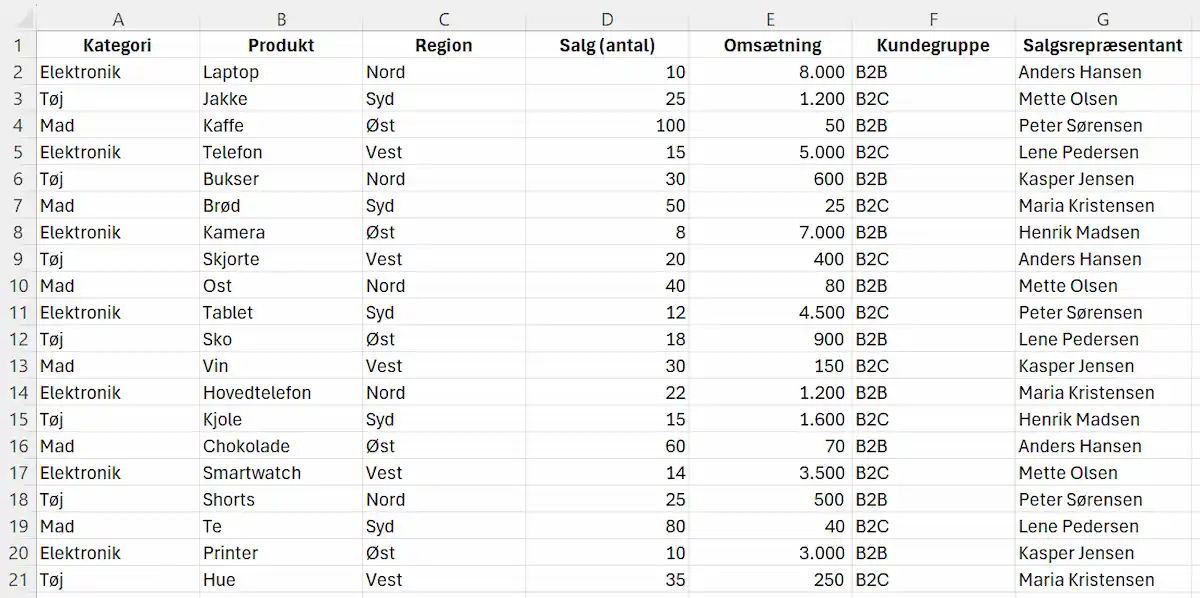Click the Kaffe product cell

point(280,125)
